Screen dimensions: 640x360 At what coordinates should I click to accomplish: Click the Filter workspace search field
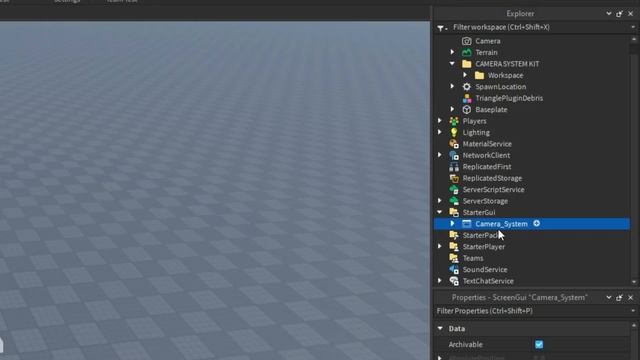tap(540, 27)
